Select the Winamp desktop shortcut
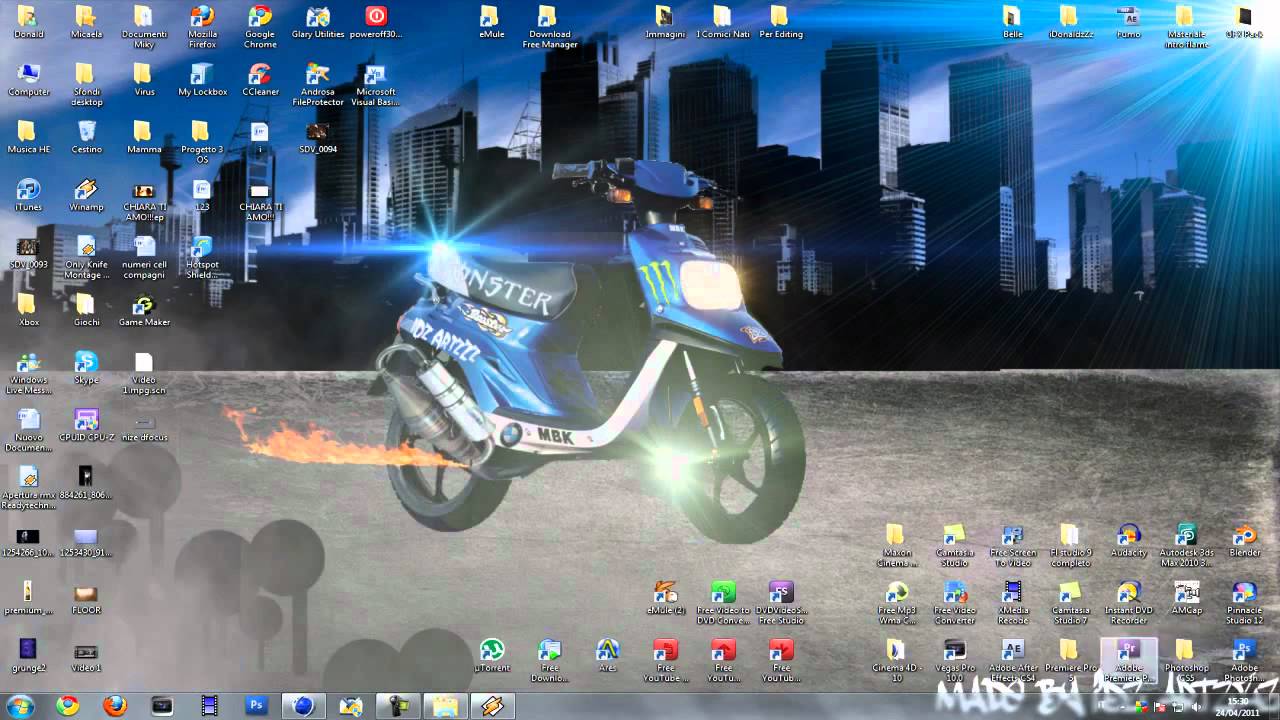Screen dimensions: 1280x720 [x=86, y=195]
